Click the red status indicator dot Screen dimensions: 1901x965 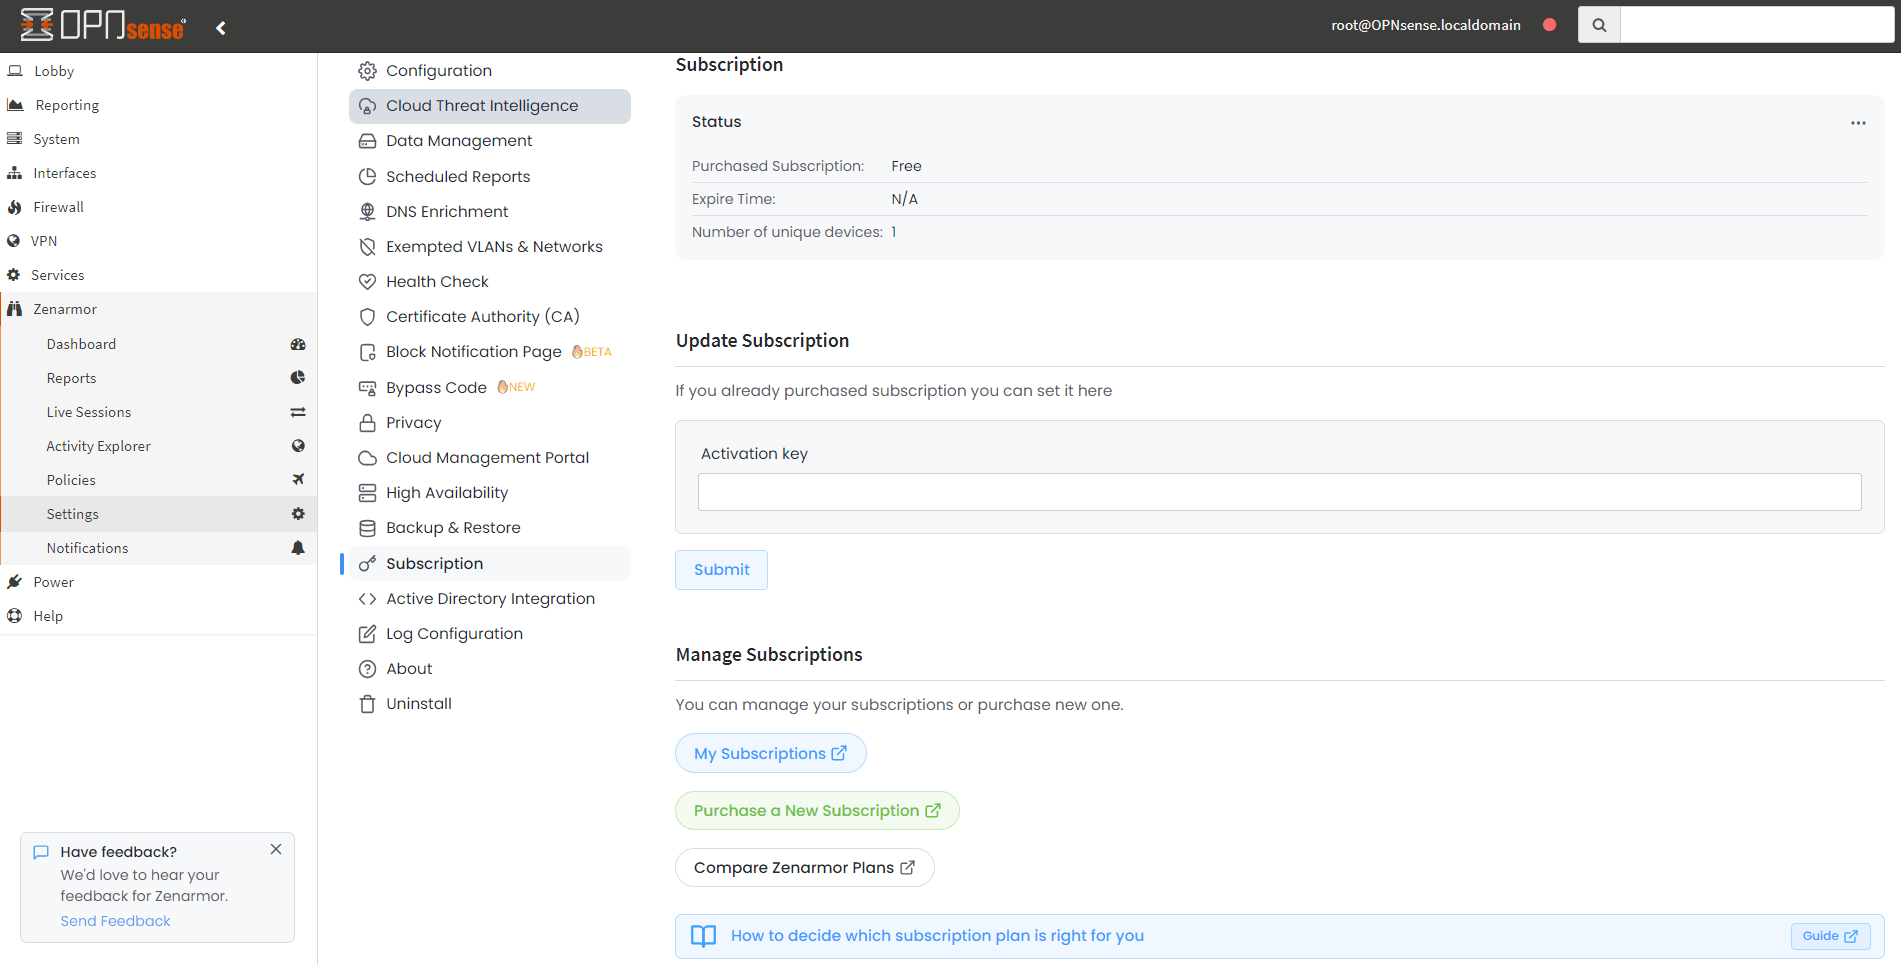[1549, 25]
